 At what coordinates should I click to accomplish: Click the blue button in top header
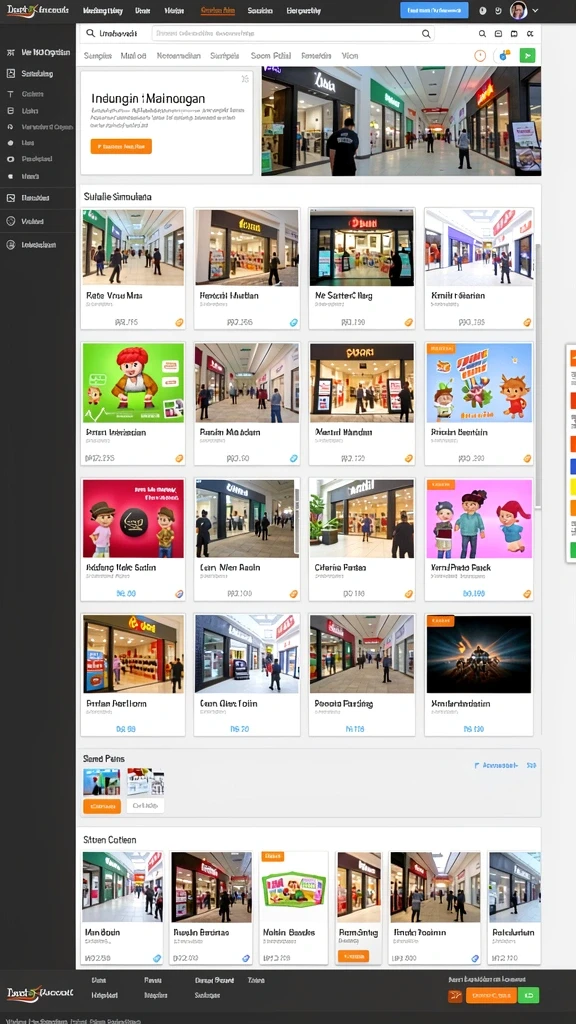coord(434,10)
